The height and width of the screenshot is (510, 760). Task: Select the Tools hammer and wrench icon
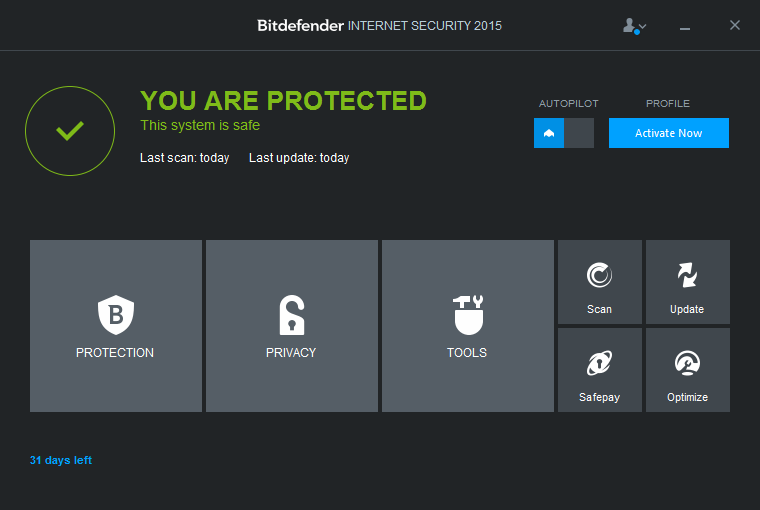click(x=467, y=315)
